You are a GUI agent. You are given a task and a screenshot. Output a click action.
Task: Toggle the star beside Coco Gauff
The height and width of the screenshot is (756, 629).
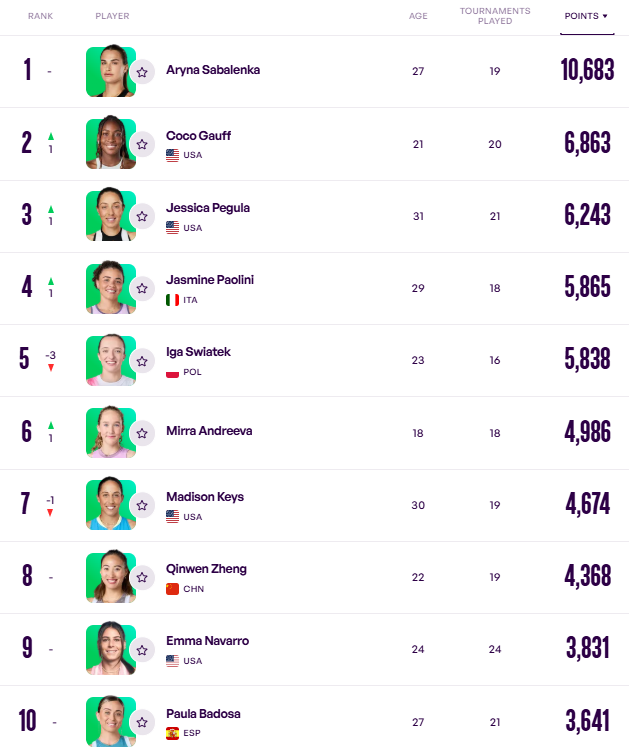pos(142,144)
